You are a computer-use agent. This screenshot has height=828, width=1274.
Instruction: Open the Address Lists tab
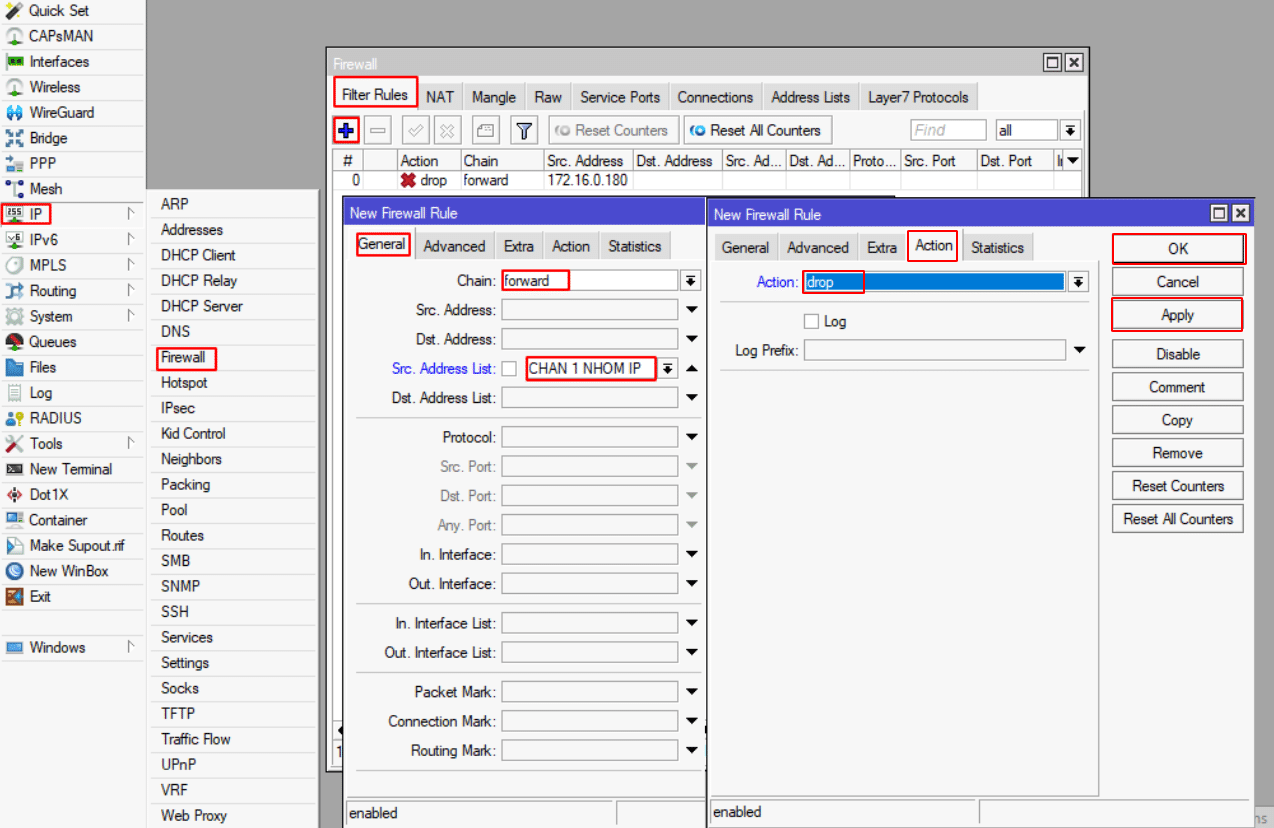pos(811,97)
